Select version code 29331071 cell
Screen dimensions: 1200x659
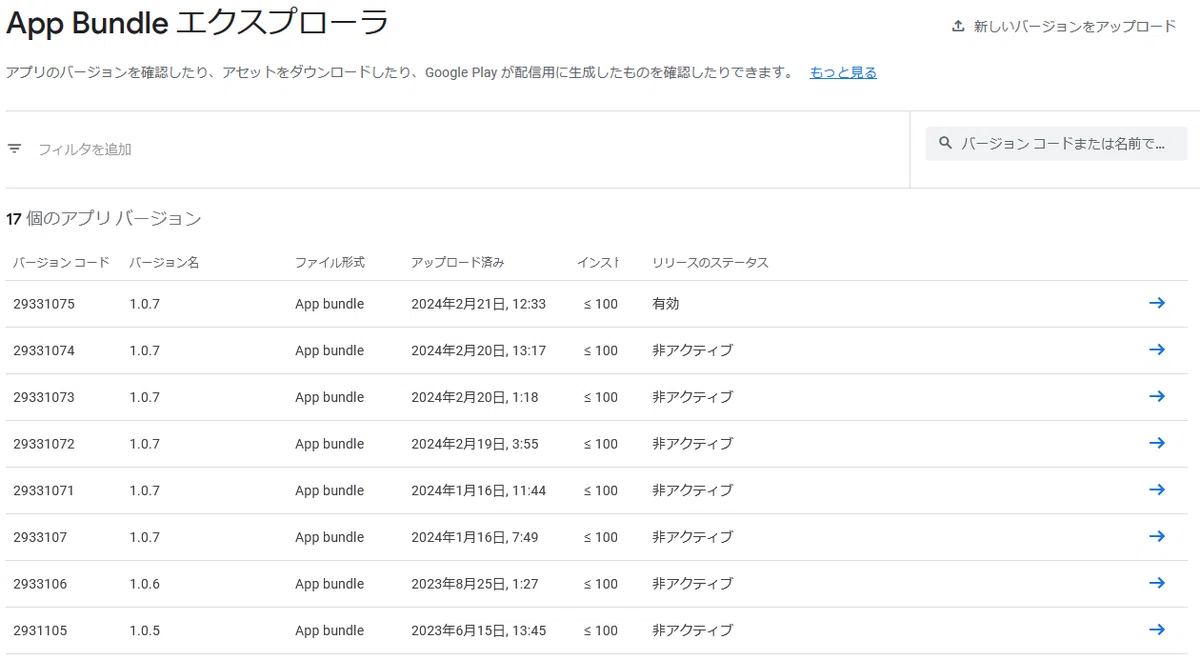pyautogui.click(x=44, y=491)
